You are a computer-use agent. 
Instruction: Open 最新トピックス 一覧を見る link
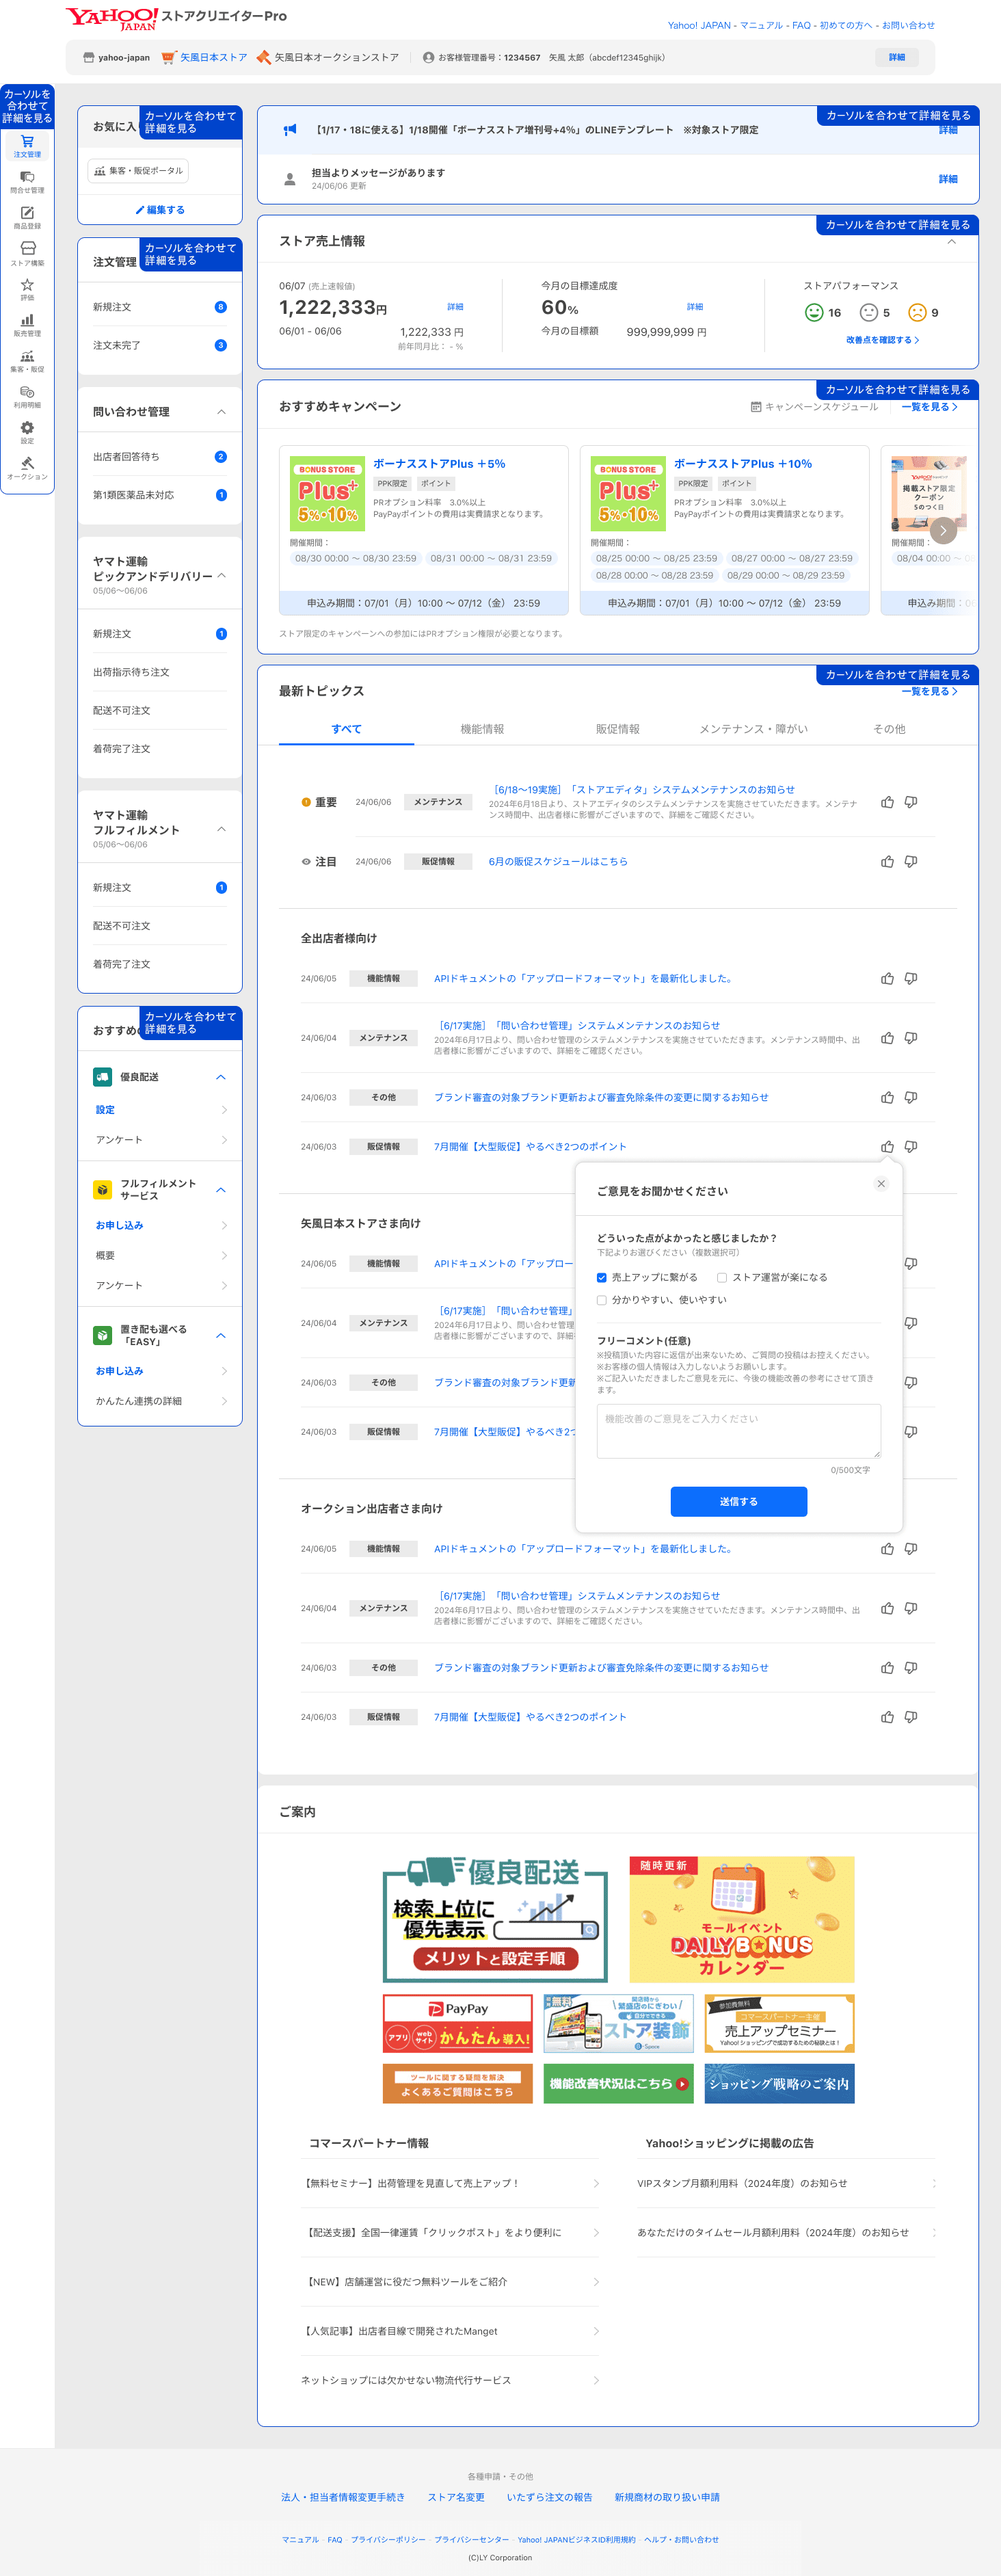coord(930,691)
